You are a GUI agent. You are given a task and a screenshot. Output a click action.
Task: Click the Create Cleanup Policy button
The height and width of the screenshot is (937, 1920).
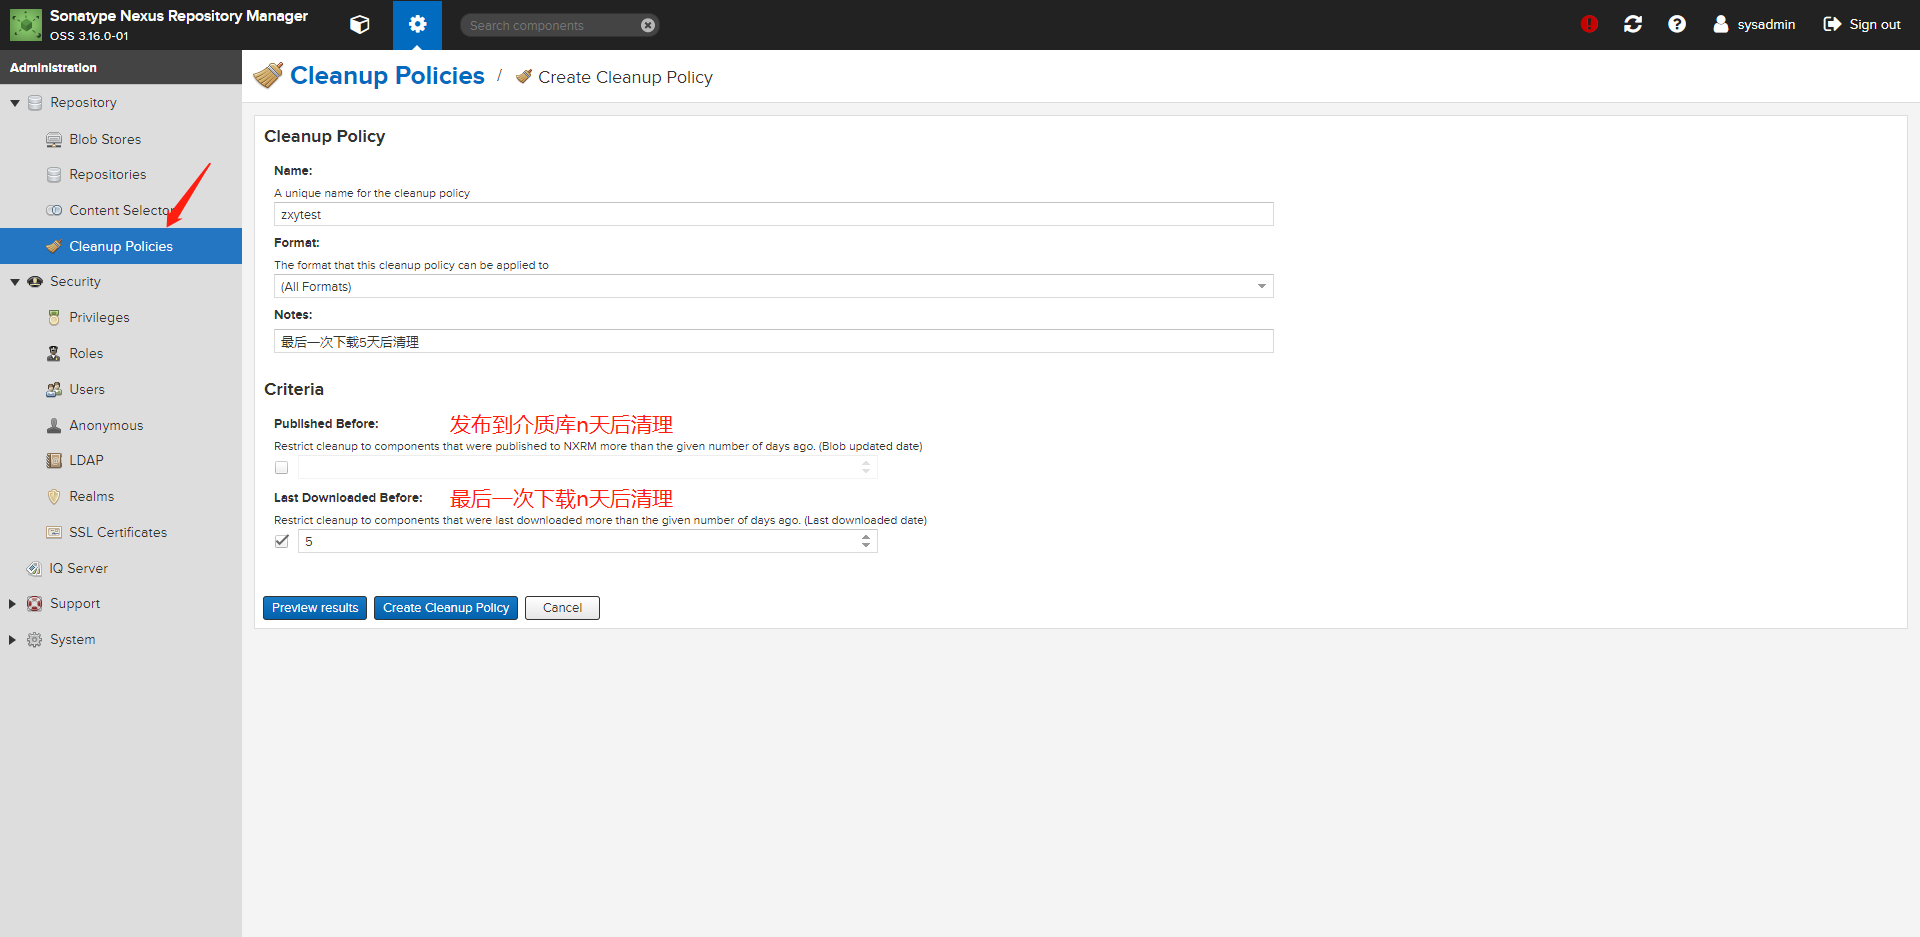446,608
